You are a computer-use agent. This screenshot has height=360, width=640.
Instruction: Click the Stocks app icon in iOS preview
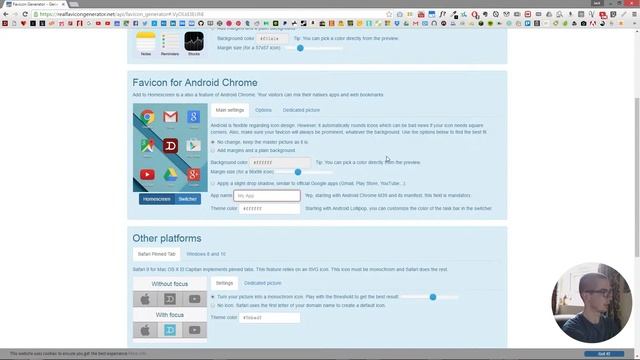pyautogui.click(x=194, y=41)
